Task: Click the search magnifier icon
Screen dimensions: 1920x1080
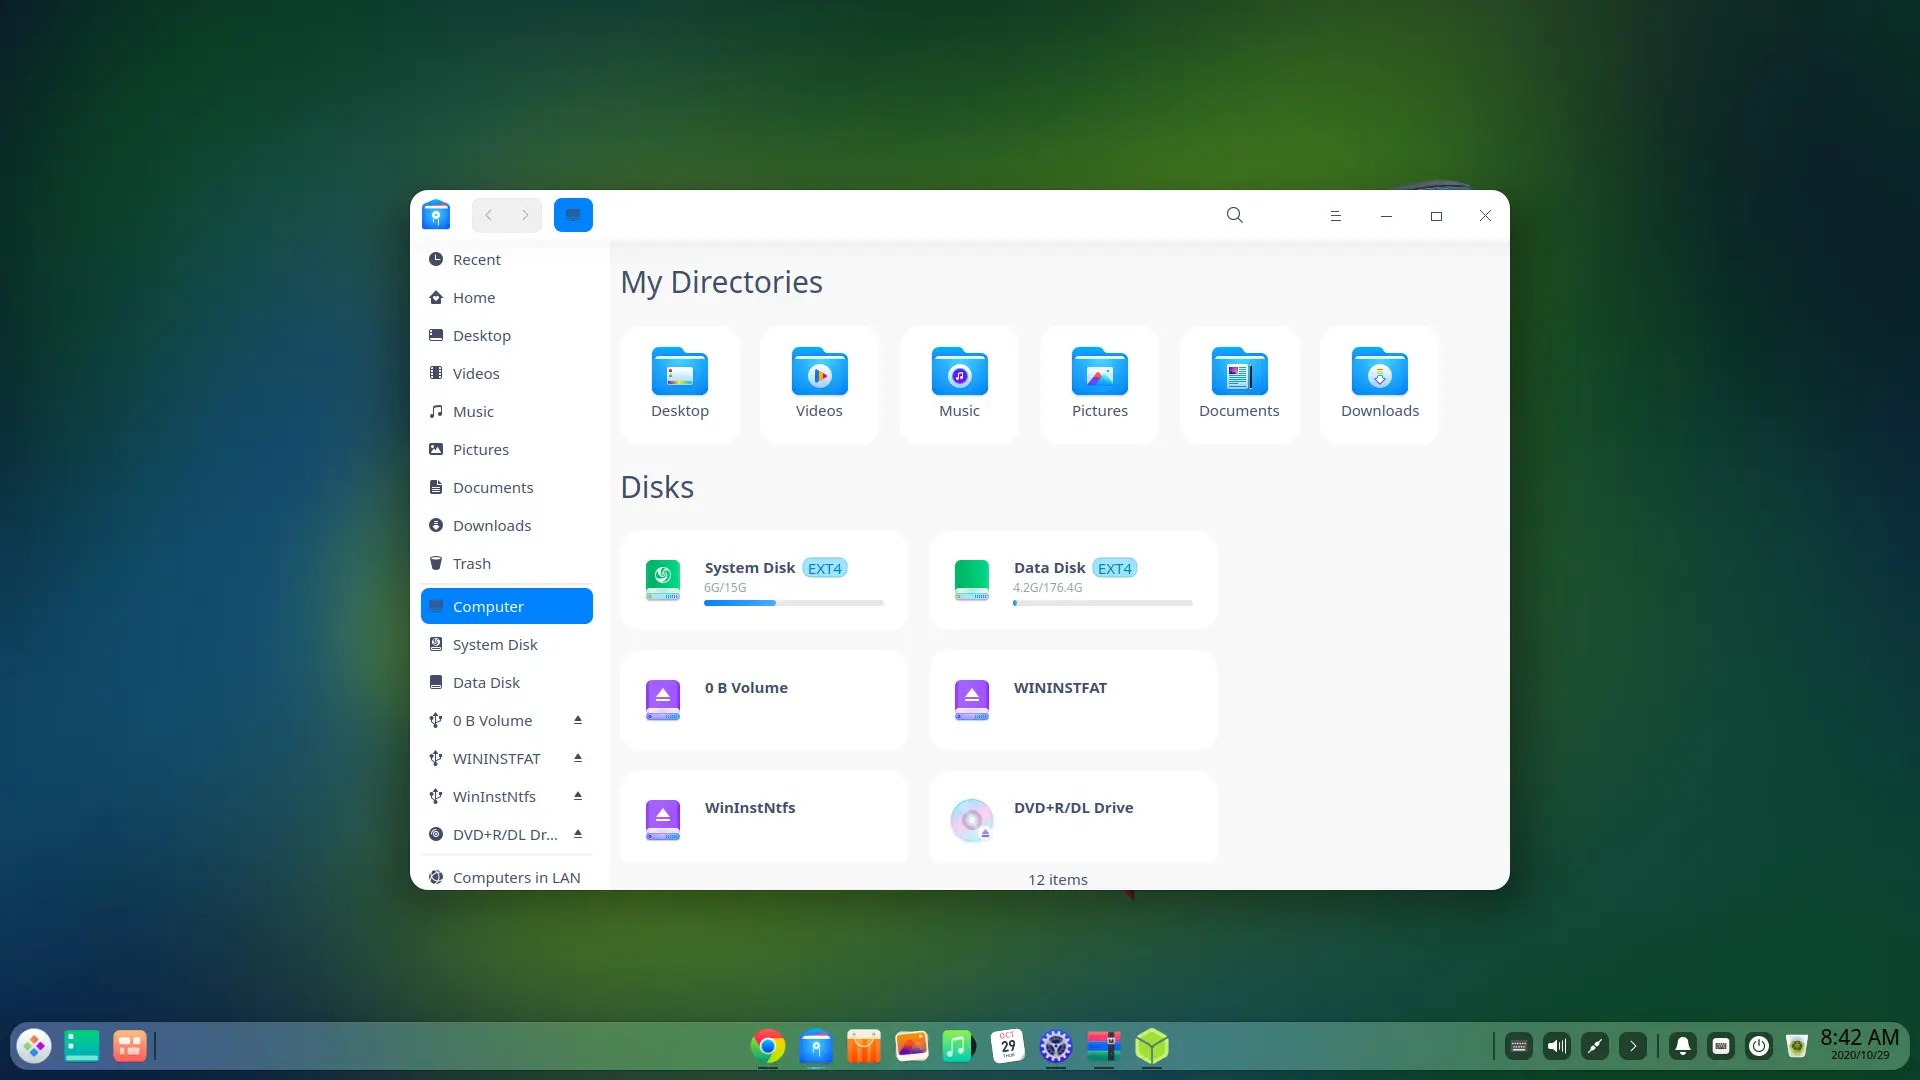Action: 1234,215
